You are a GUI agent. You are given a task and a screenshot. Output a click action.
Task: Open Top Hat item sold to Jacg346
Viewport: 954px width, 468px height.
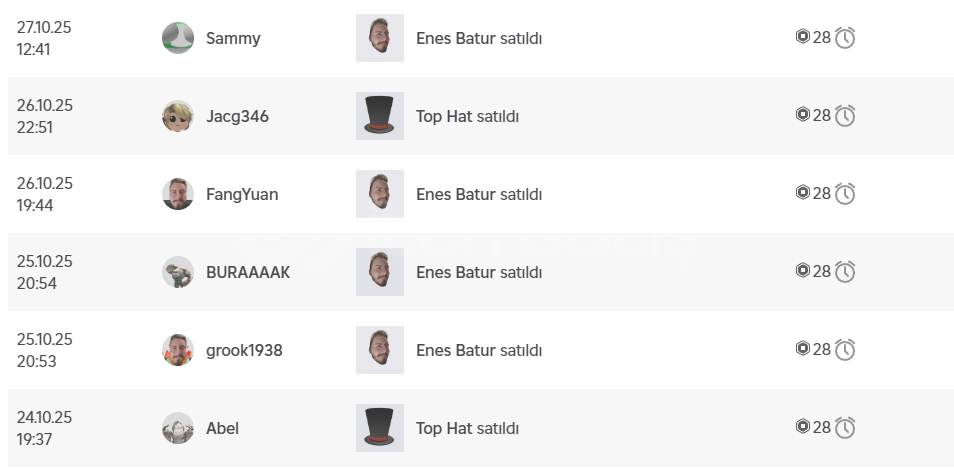444,116
